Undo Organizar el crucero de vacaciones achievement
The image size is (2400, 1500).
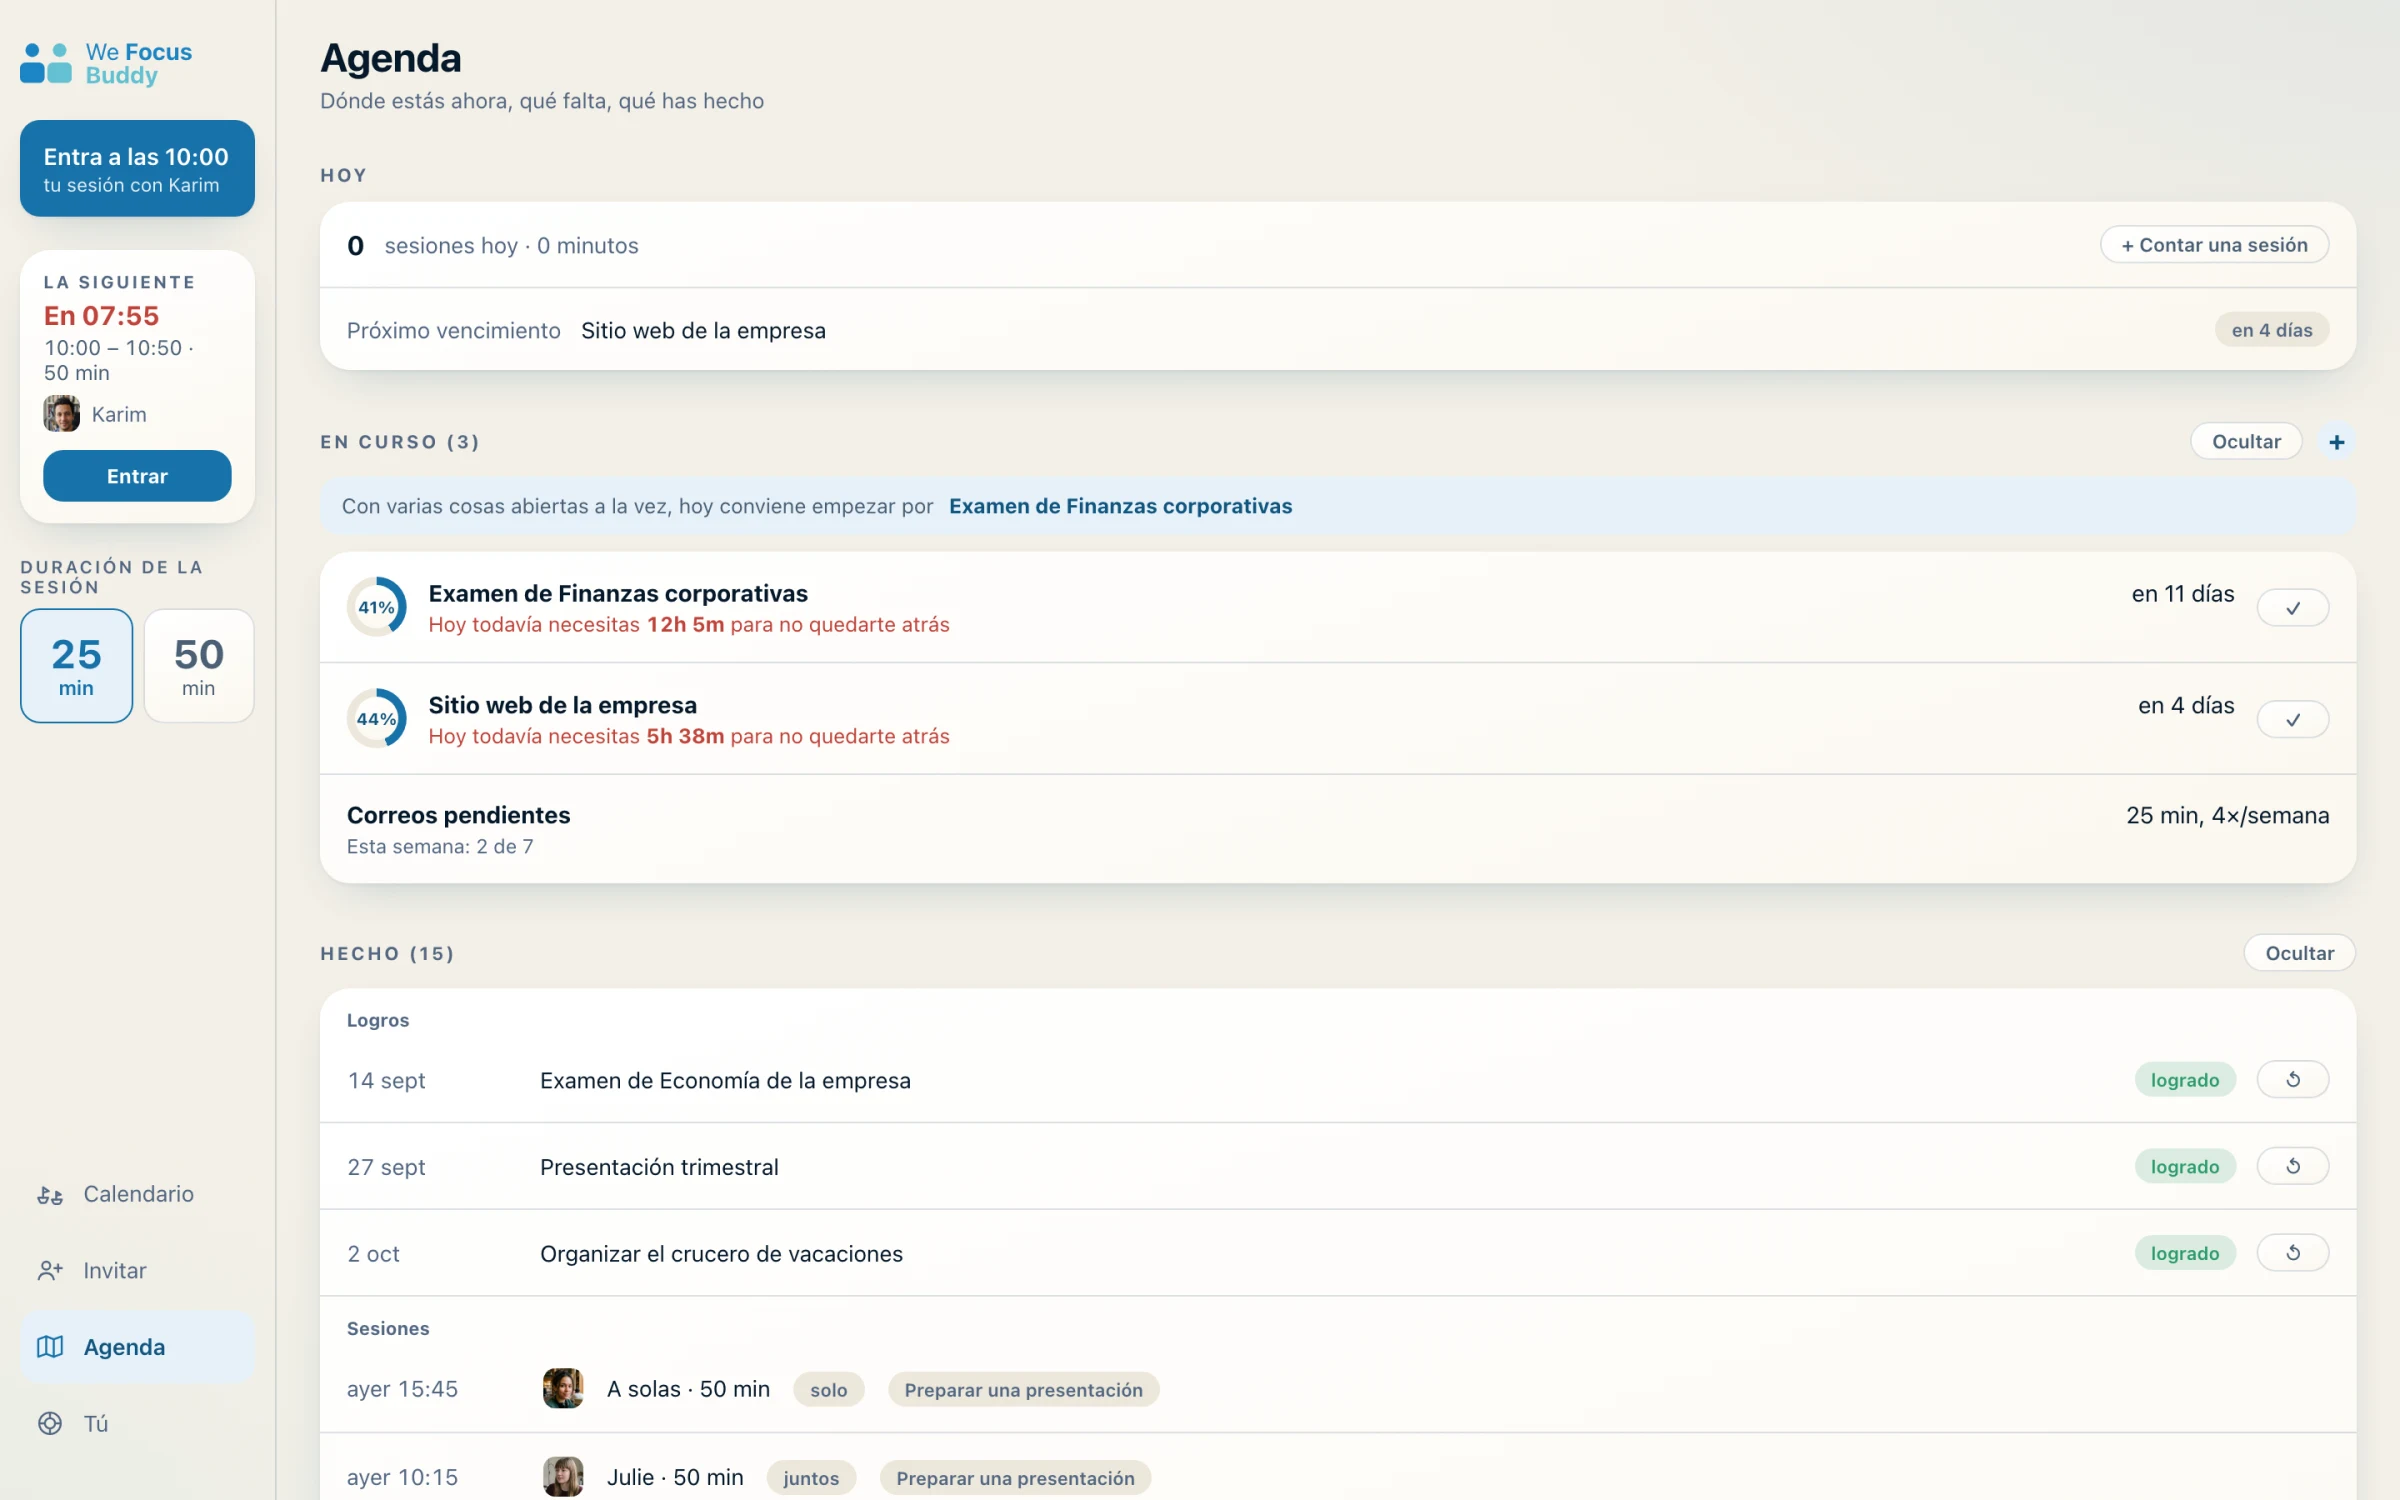click(x=2292, y=1253)
